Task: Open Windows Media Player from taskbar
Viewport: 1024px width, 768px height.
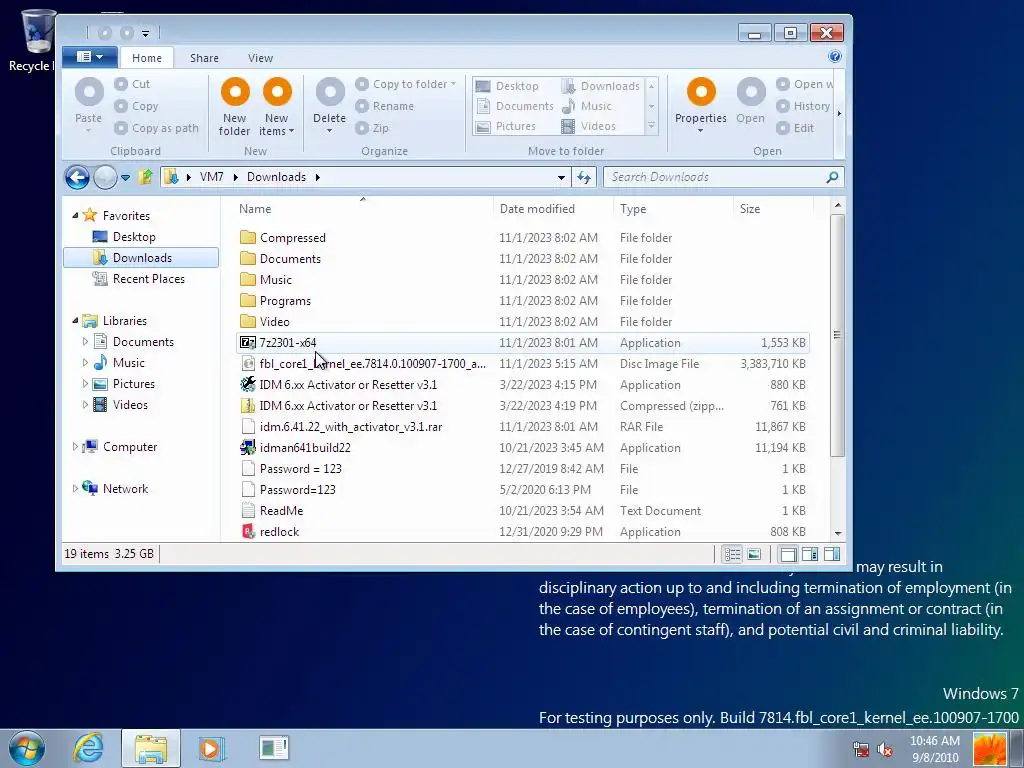Action: 211,748
